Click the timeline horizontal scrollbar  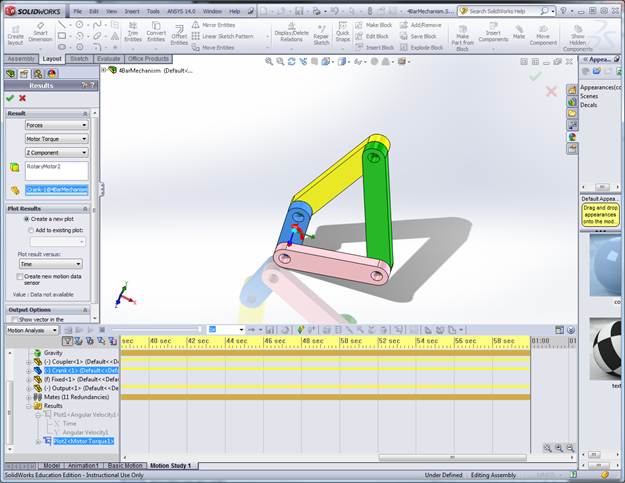coord(452,457)
